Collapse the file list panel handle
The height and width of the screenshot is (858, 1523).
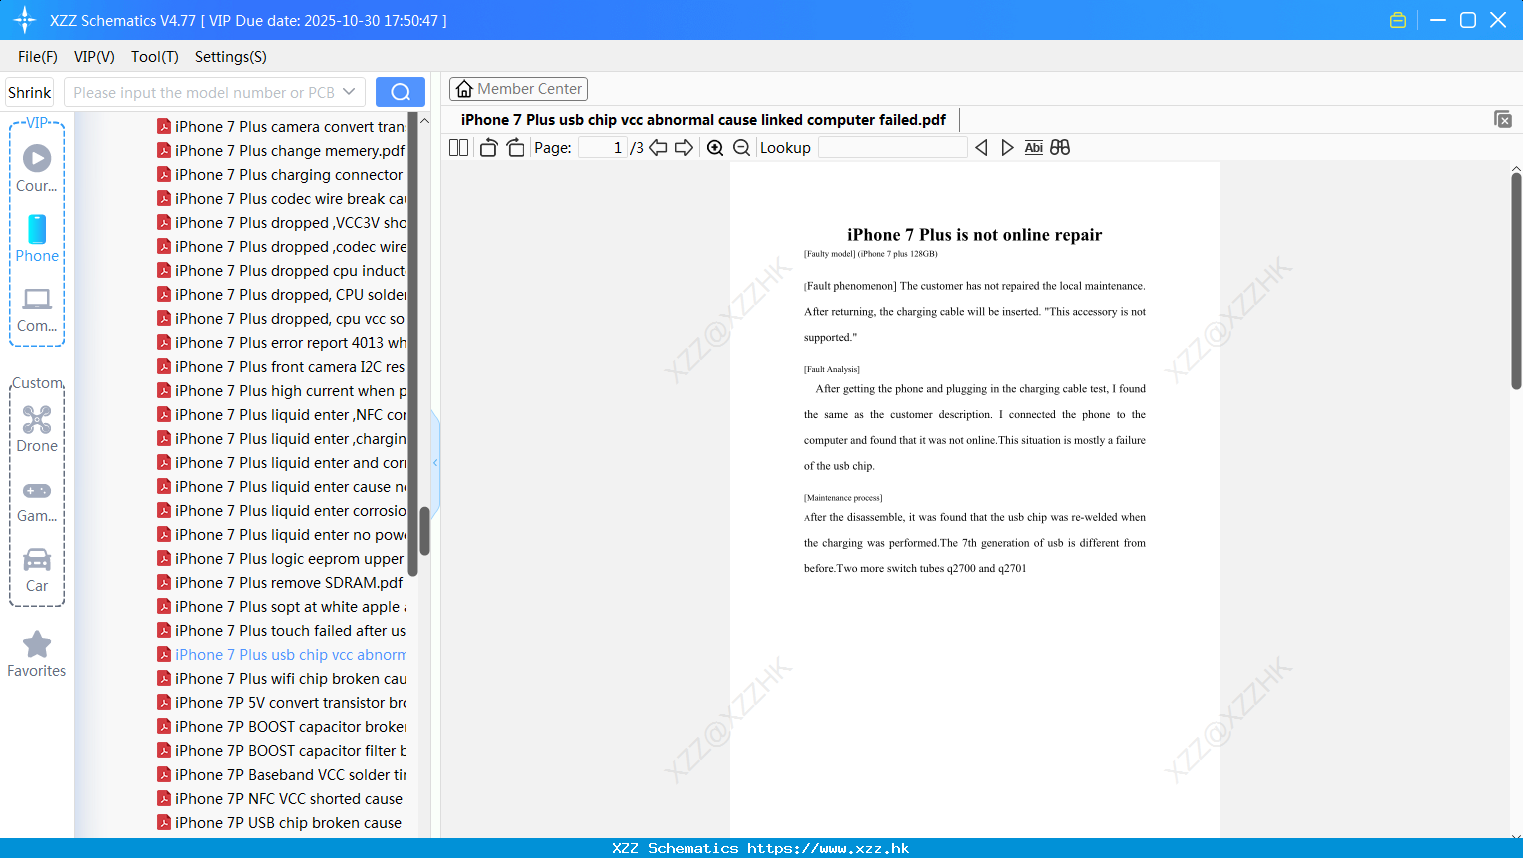point(435,462)
